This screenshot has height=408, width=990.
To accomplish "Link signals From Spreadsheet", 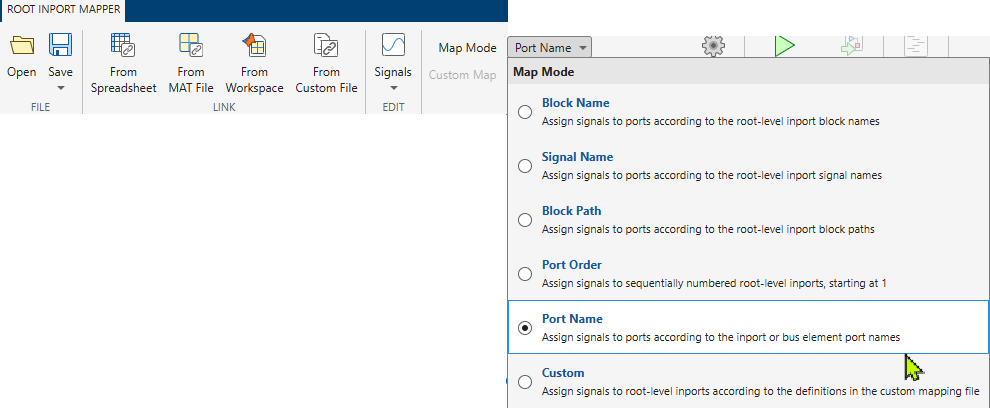I will (123, 64).
